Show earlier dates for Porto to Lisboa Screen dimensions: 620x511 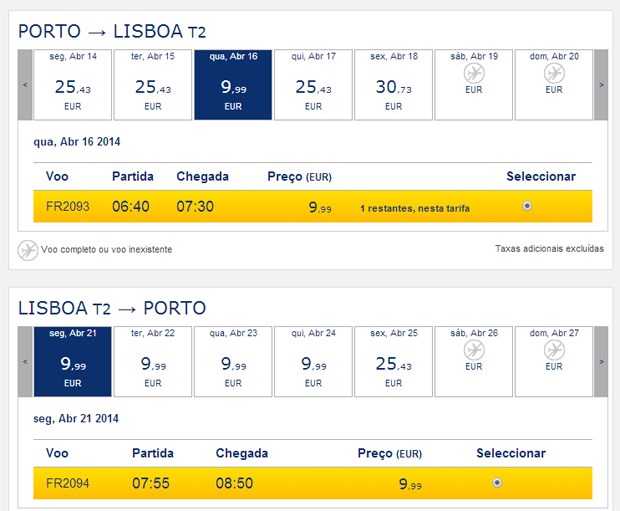point(24,85)
